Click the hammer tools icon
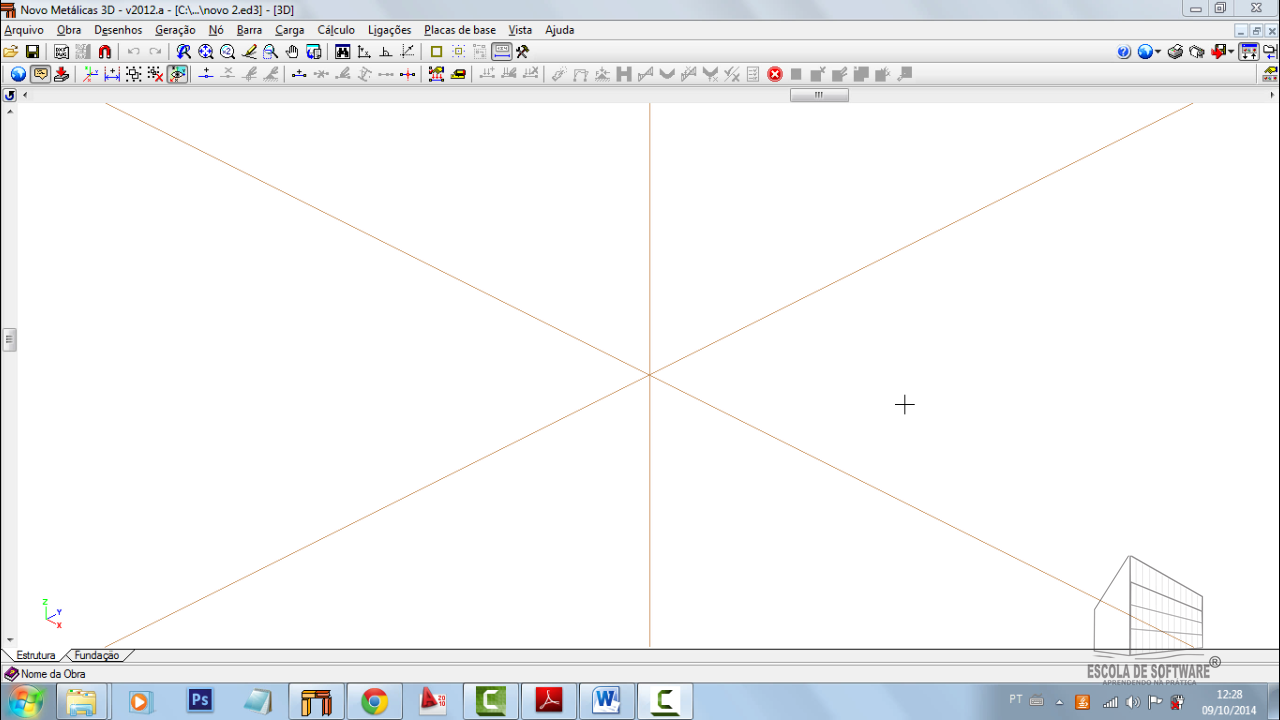The height and width of the screenshot is (720, 1280). [522, 52]
